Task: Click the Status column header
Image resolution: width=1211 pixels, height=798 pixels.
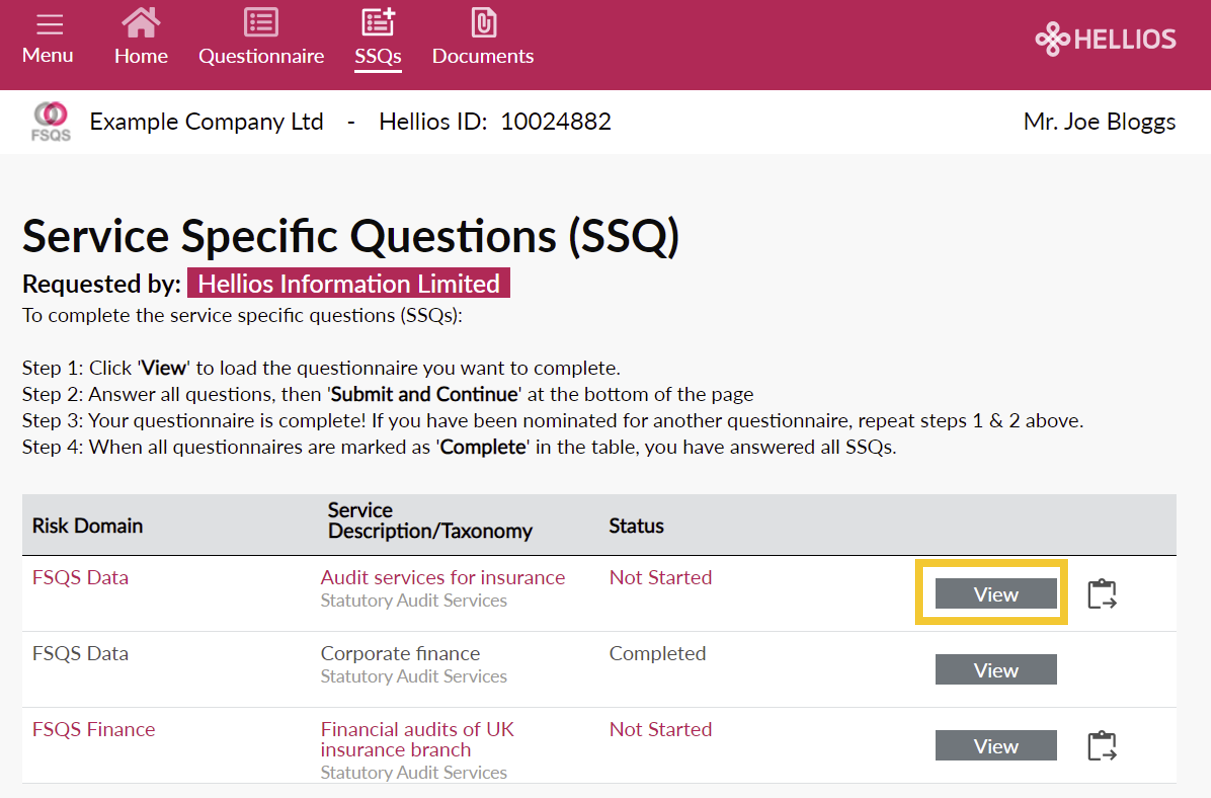Action: click(x=637, y=526)
